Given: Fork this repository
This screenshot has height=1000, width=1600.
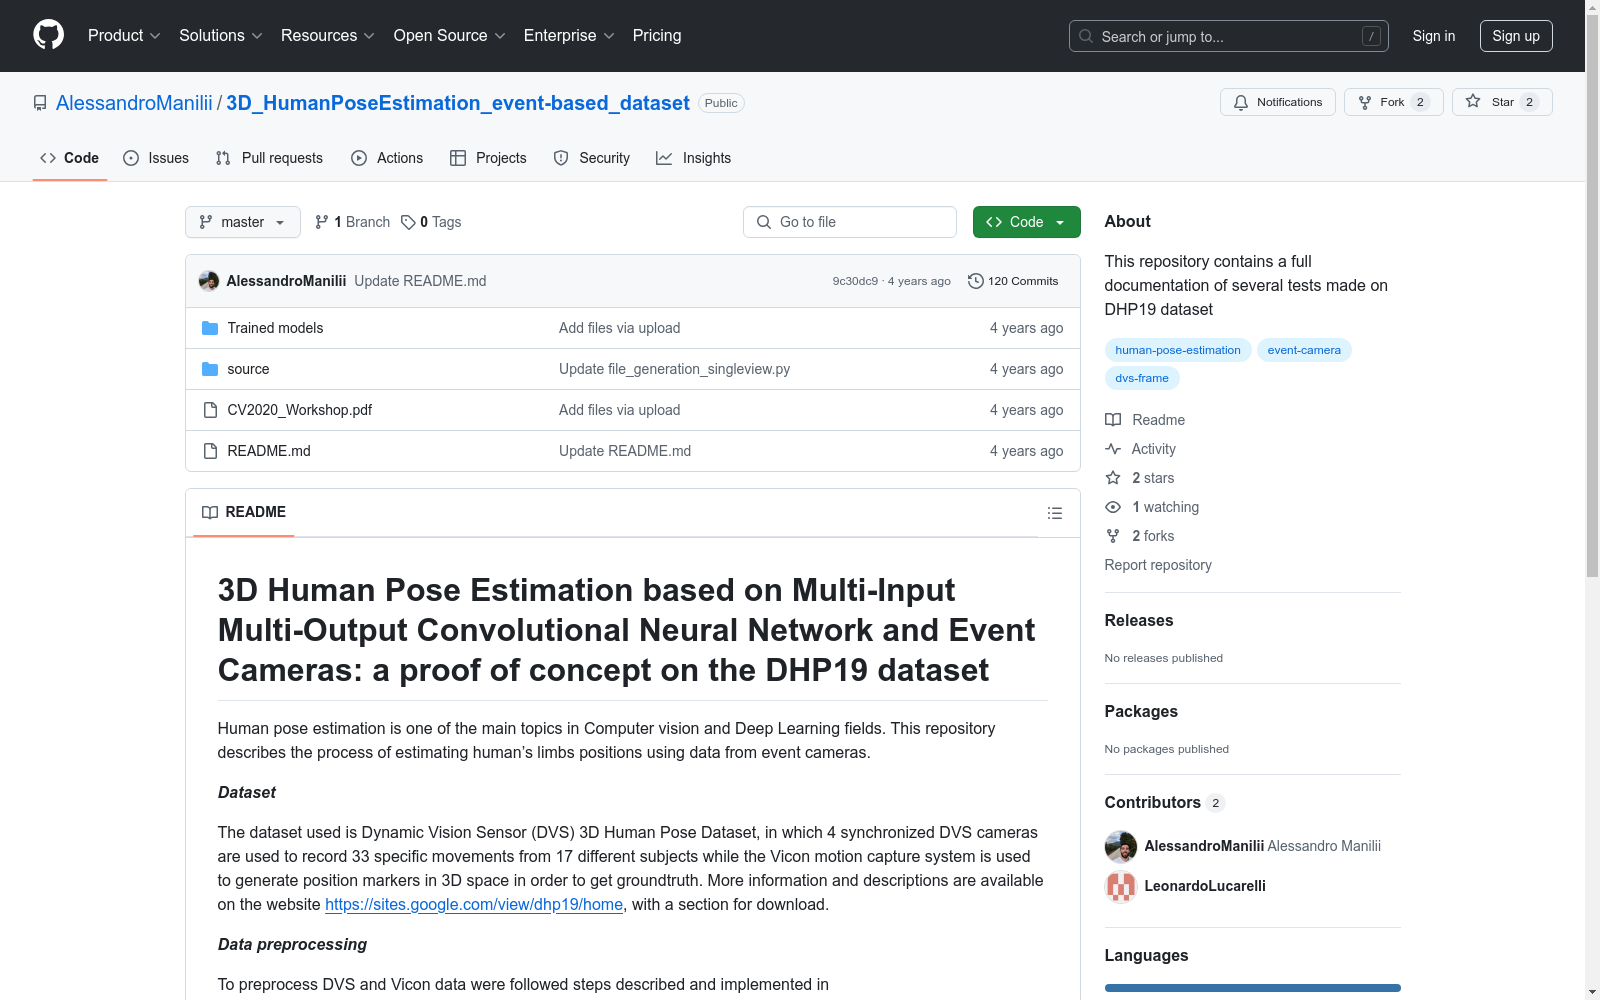Looking at the screenshot, I should point(1394,102).
